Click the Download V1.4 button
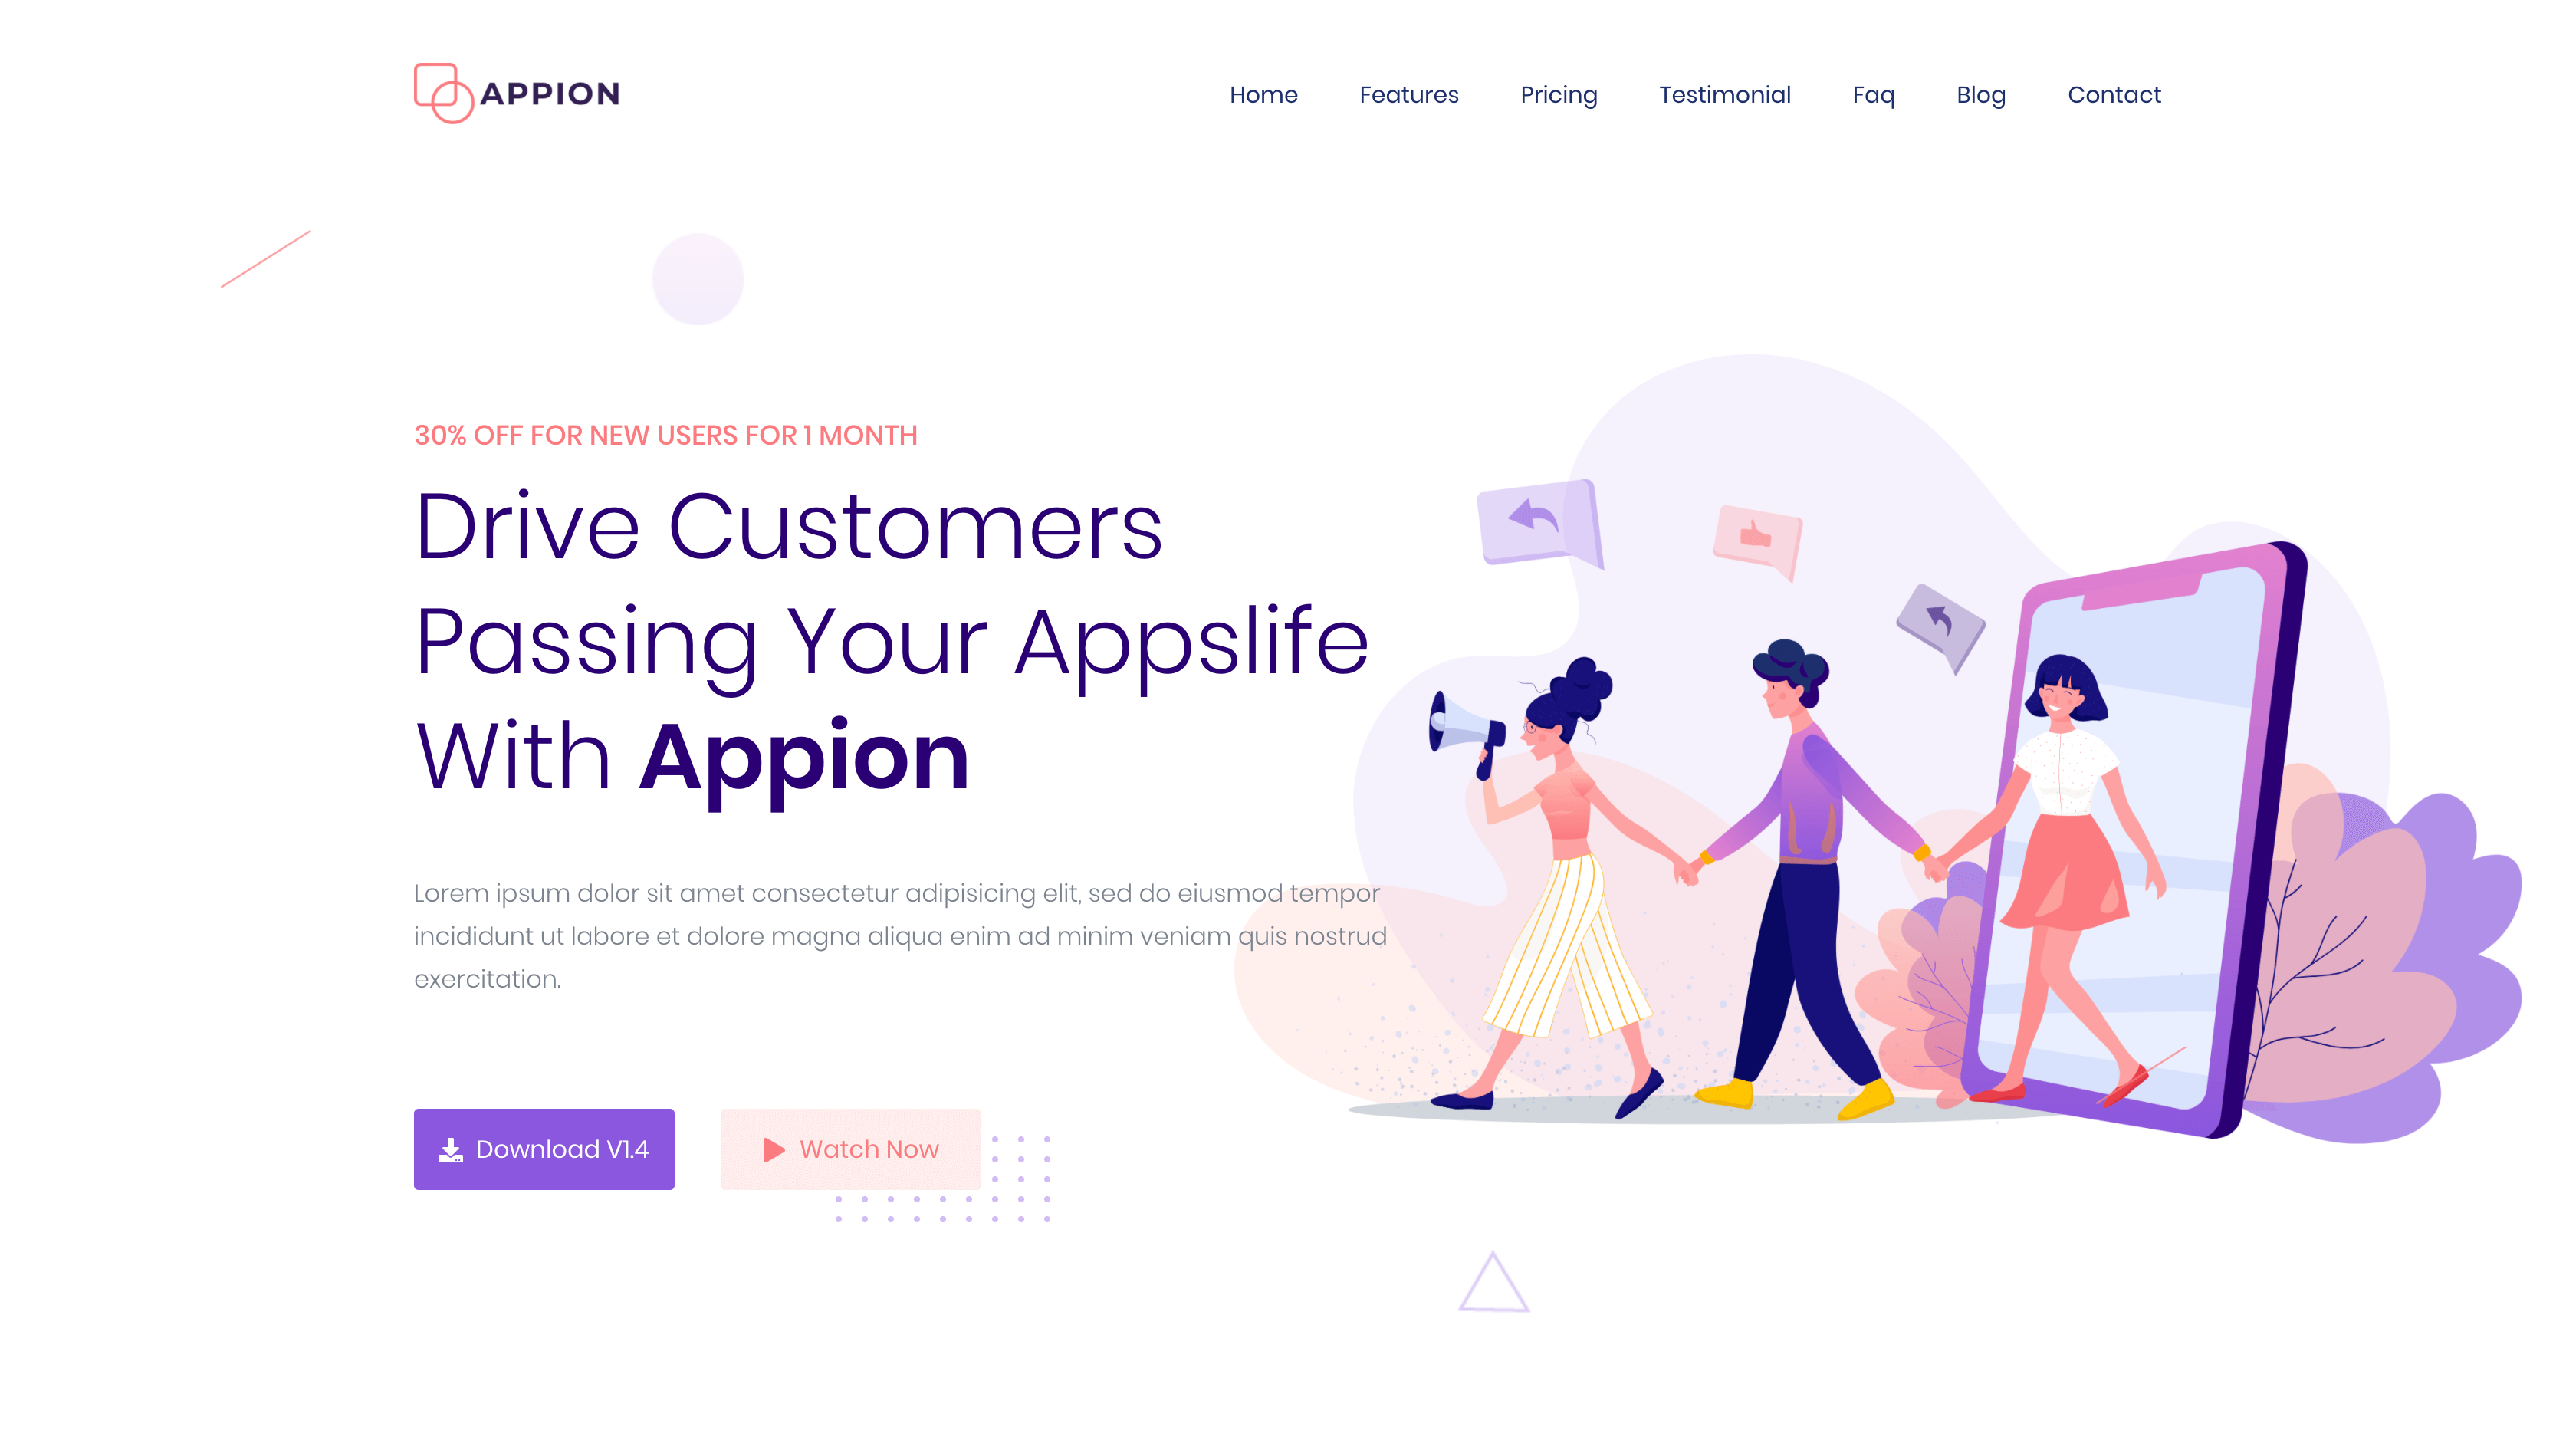This screenshot has height=1440, width=2576. (x=543, y=1148)
